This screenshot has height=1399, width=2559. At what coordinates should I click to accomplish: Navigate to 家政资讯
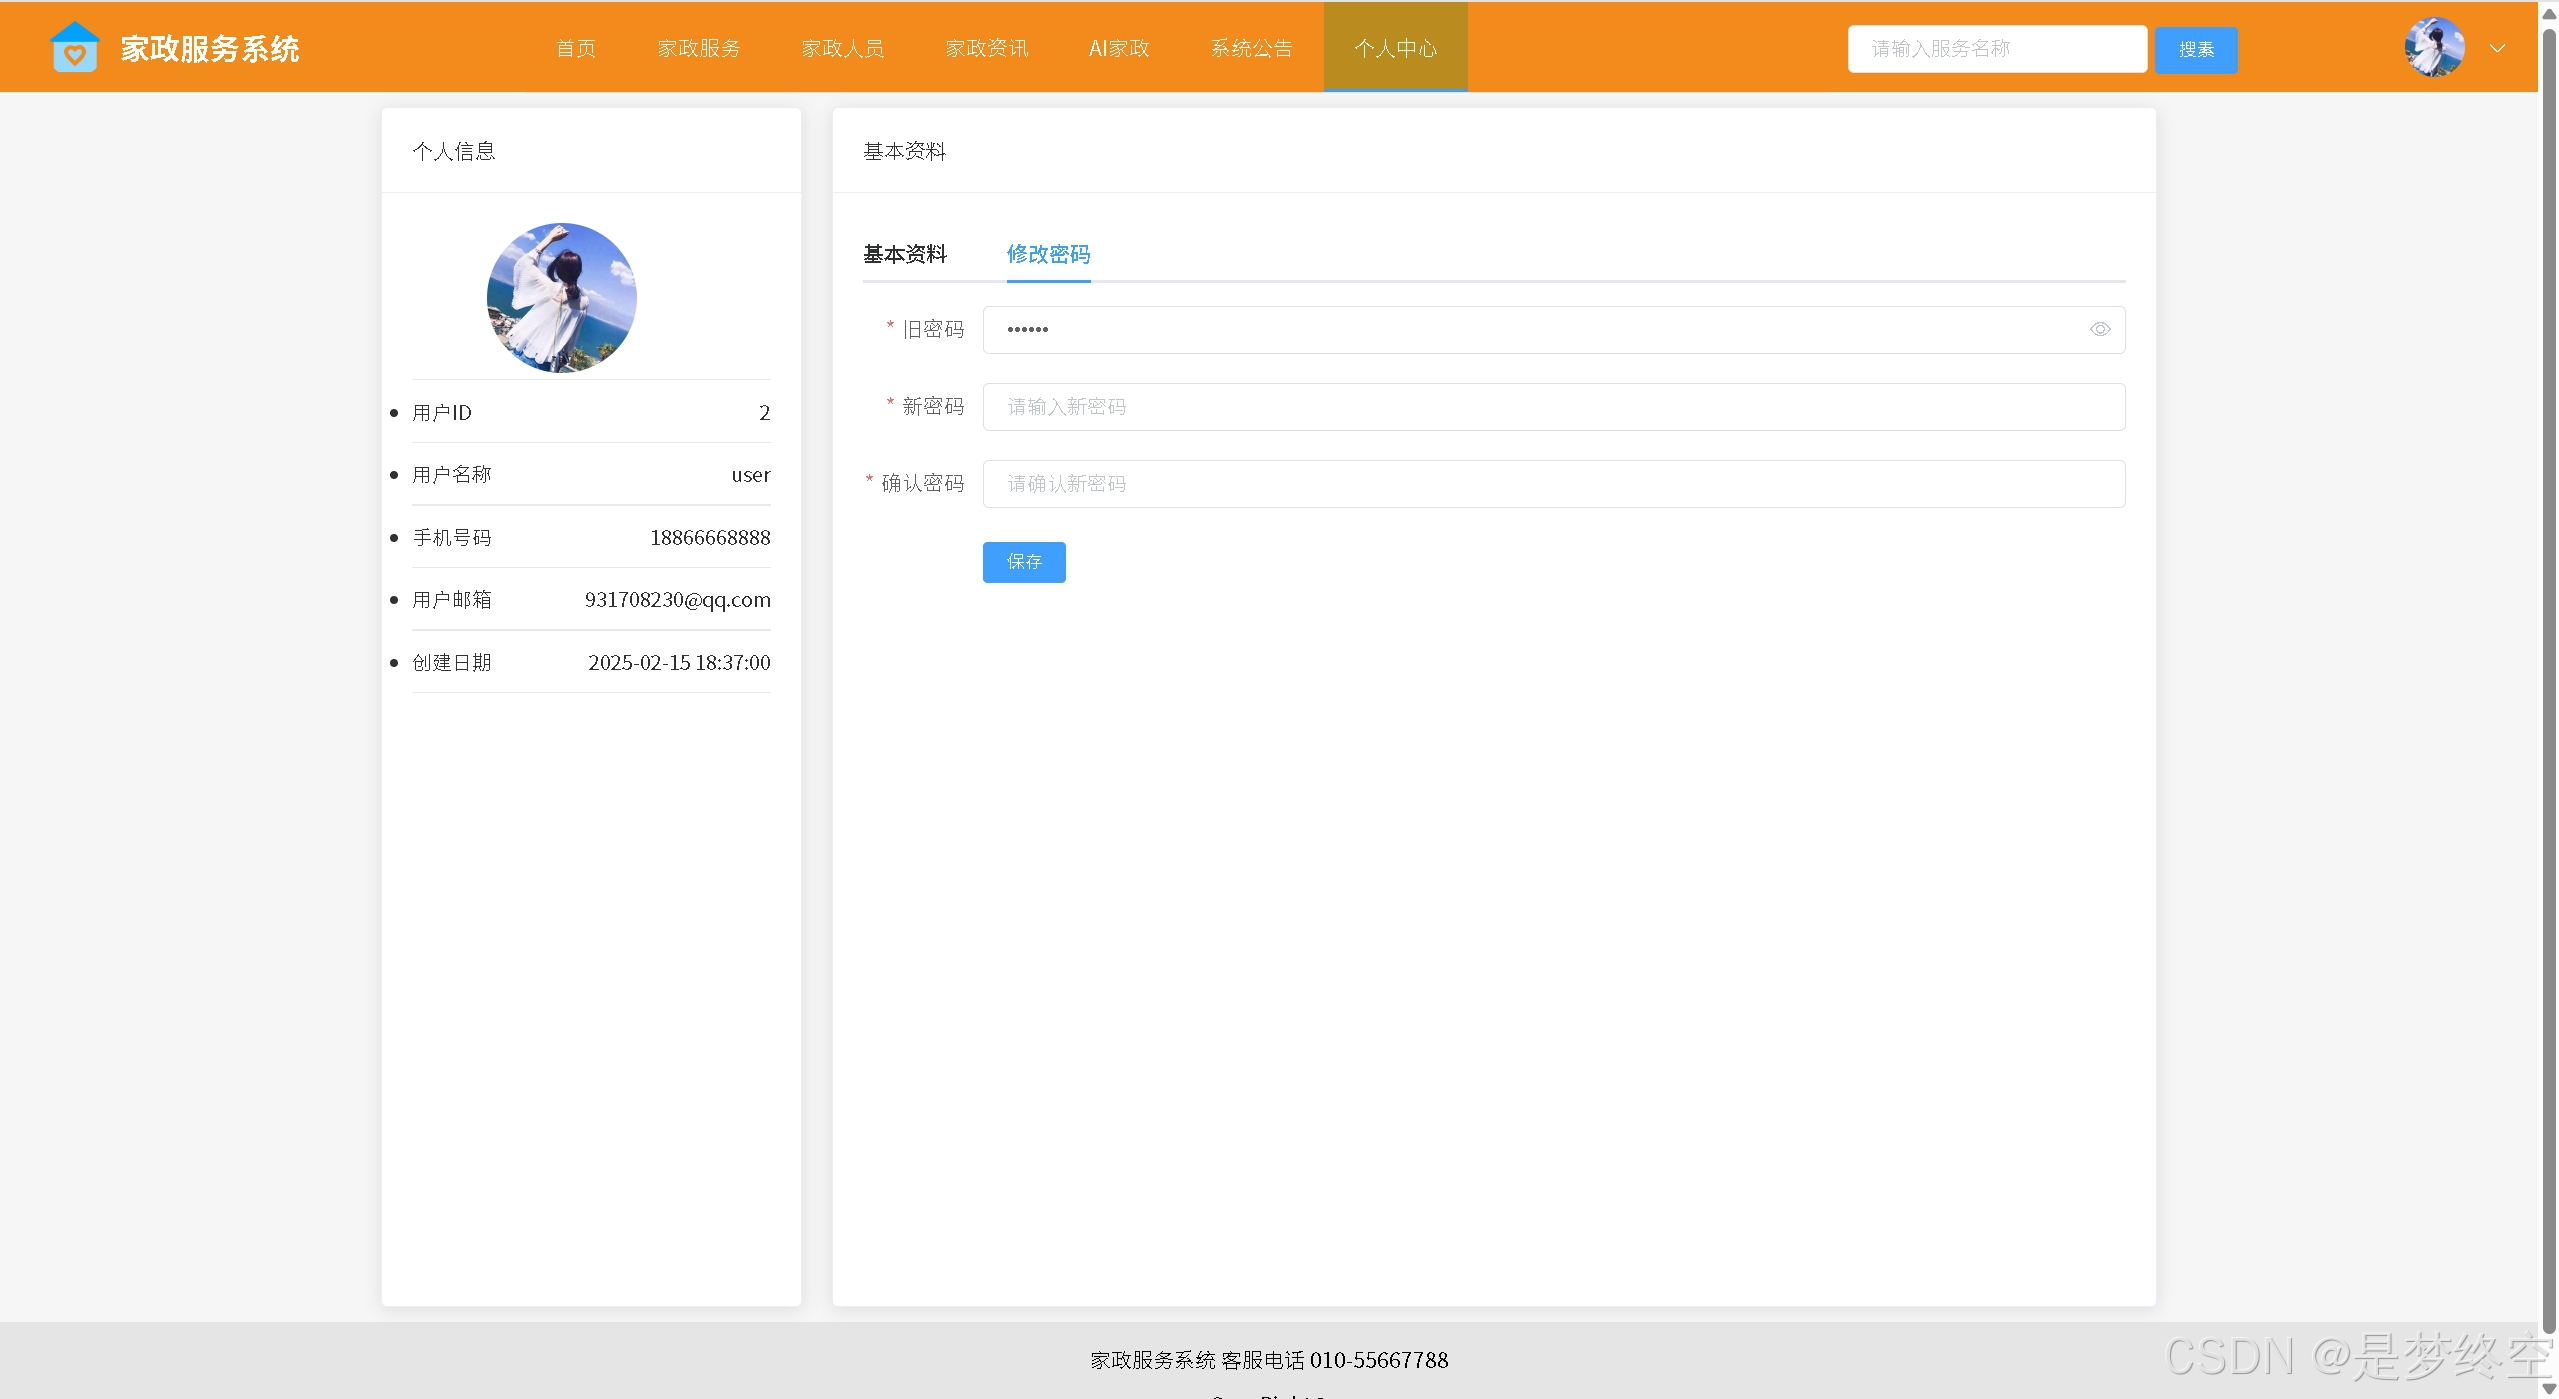(986, 48)
